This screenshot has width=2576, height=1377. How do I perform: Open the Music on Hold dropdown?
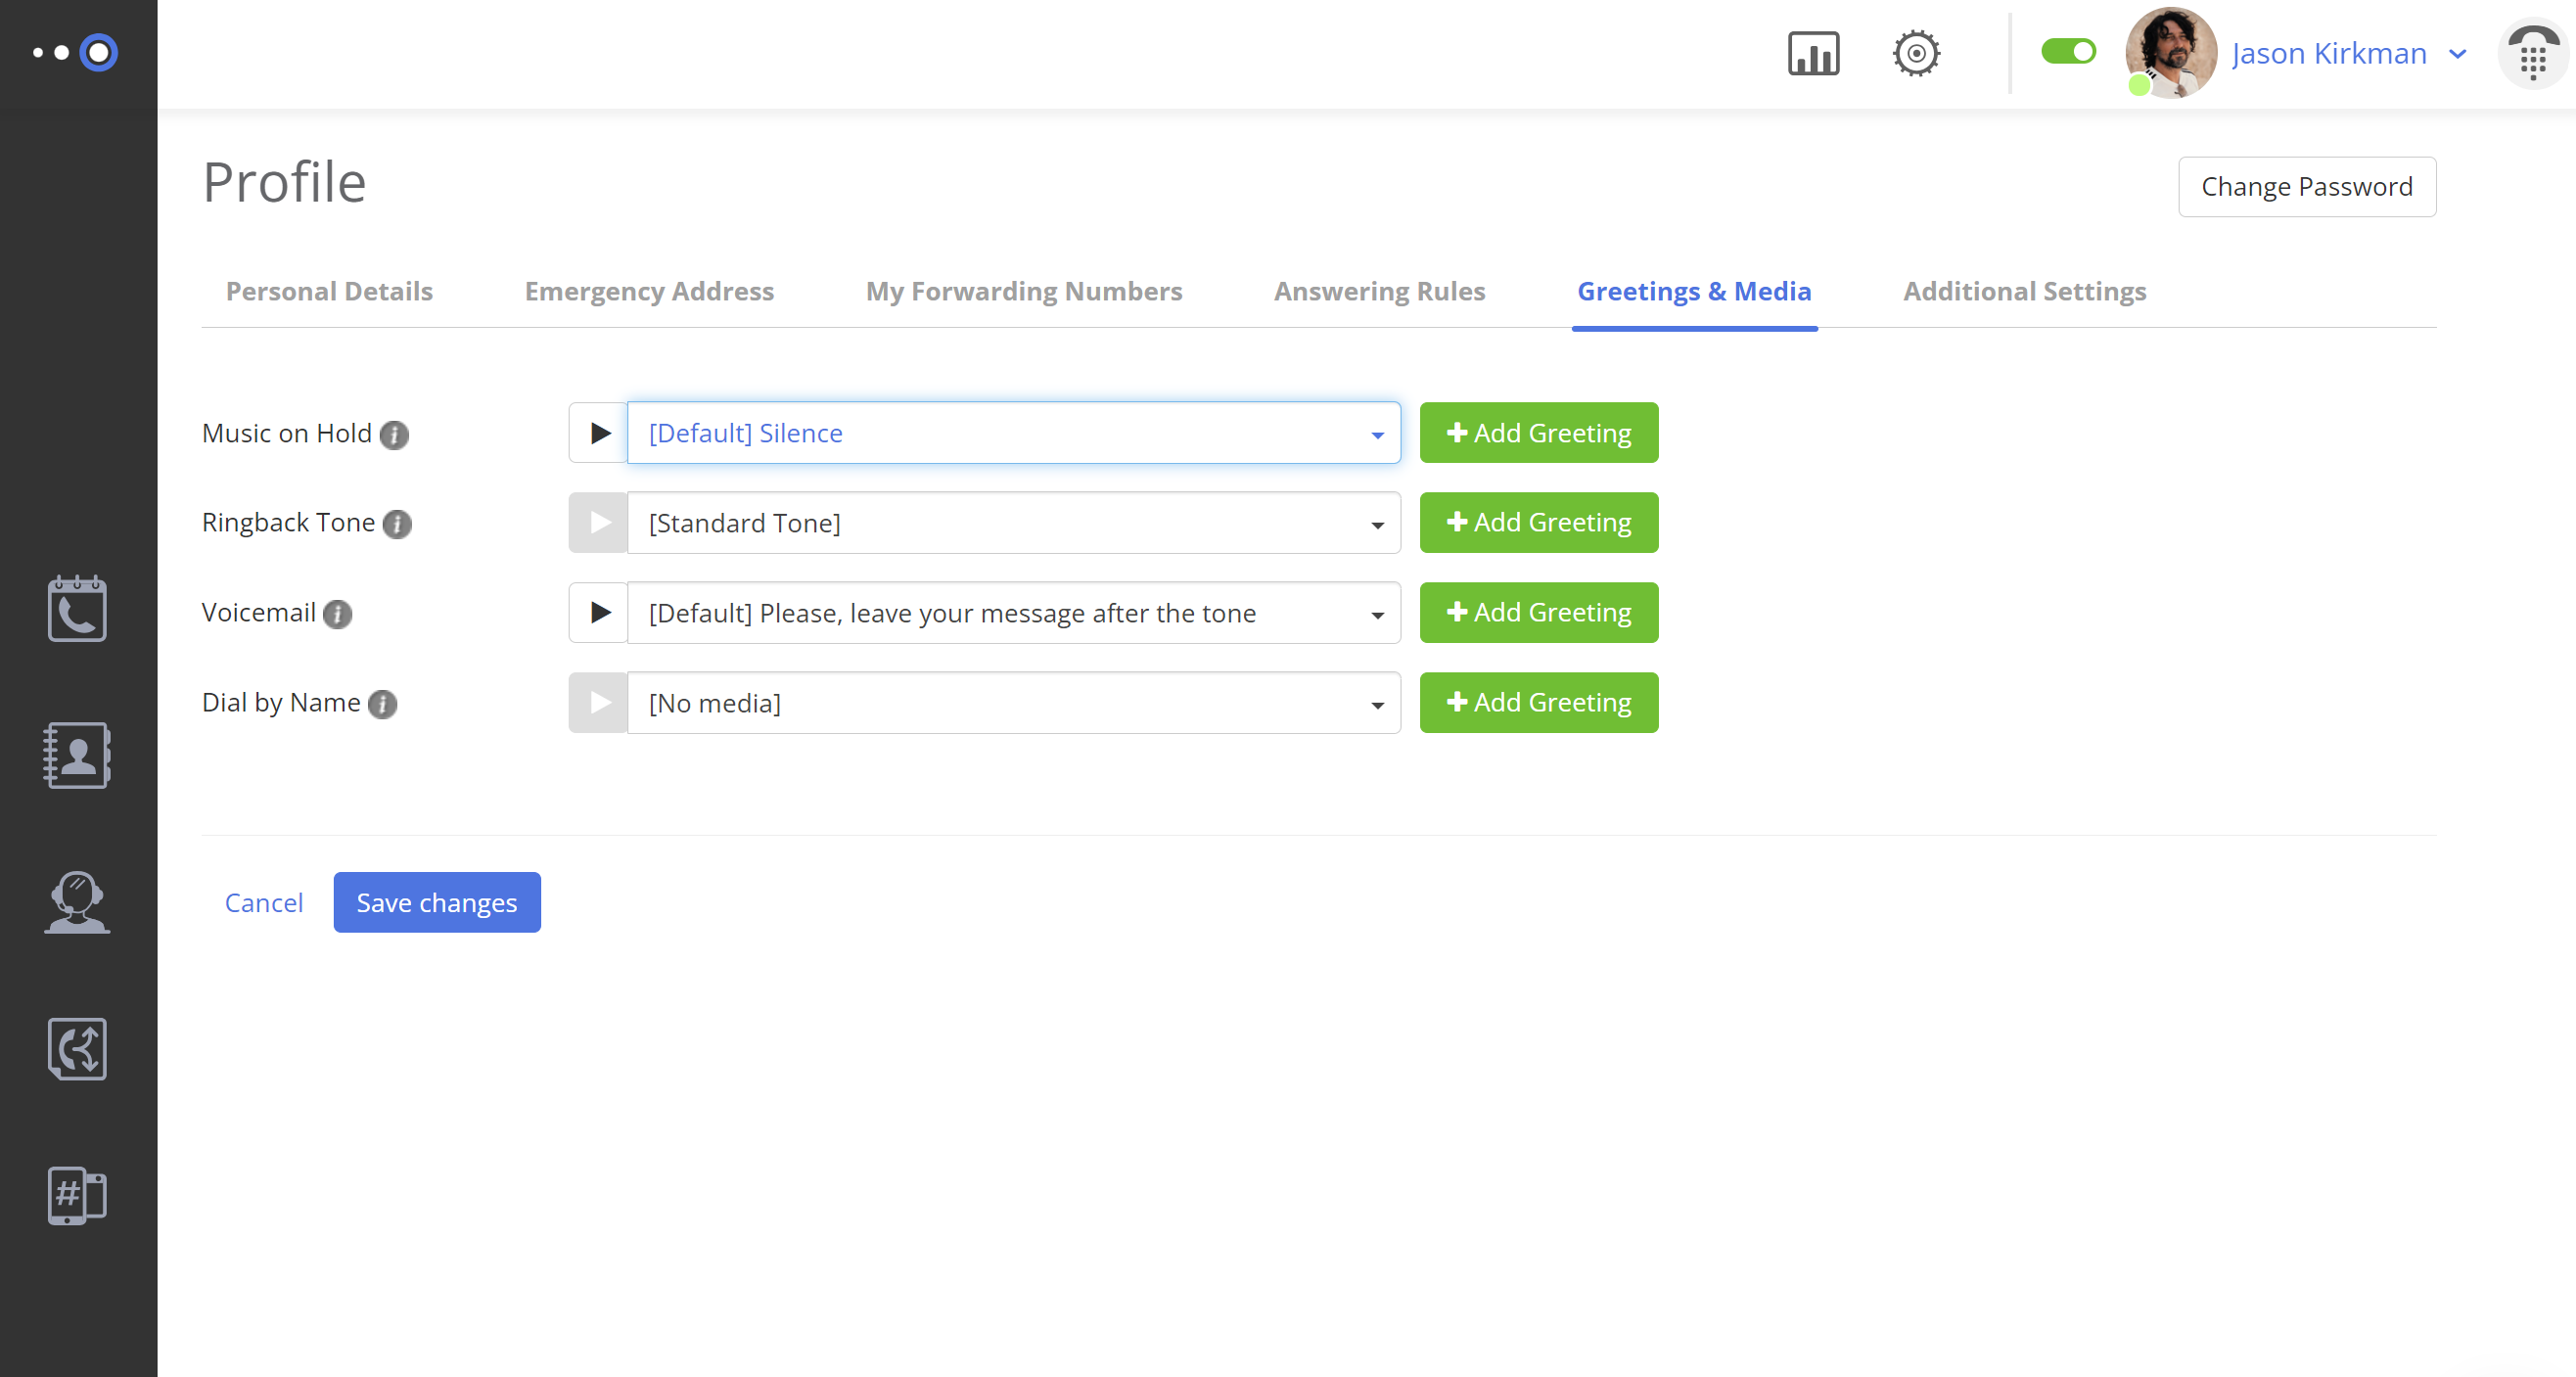(1014, 433)
